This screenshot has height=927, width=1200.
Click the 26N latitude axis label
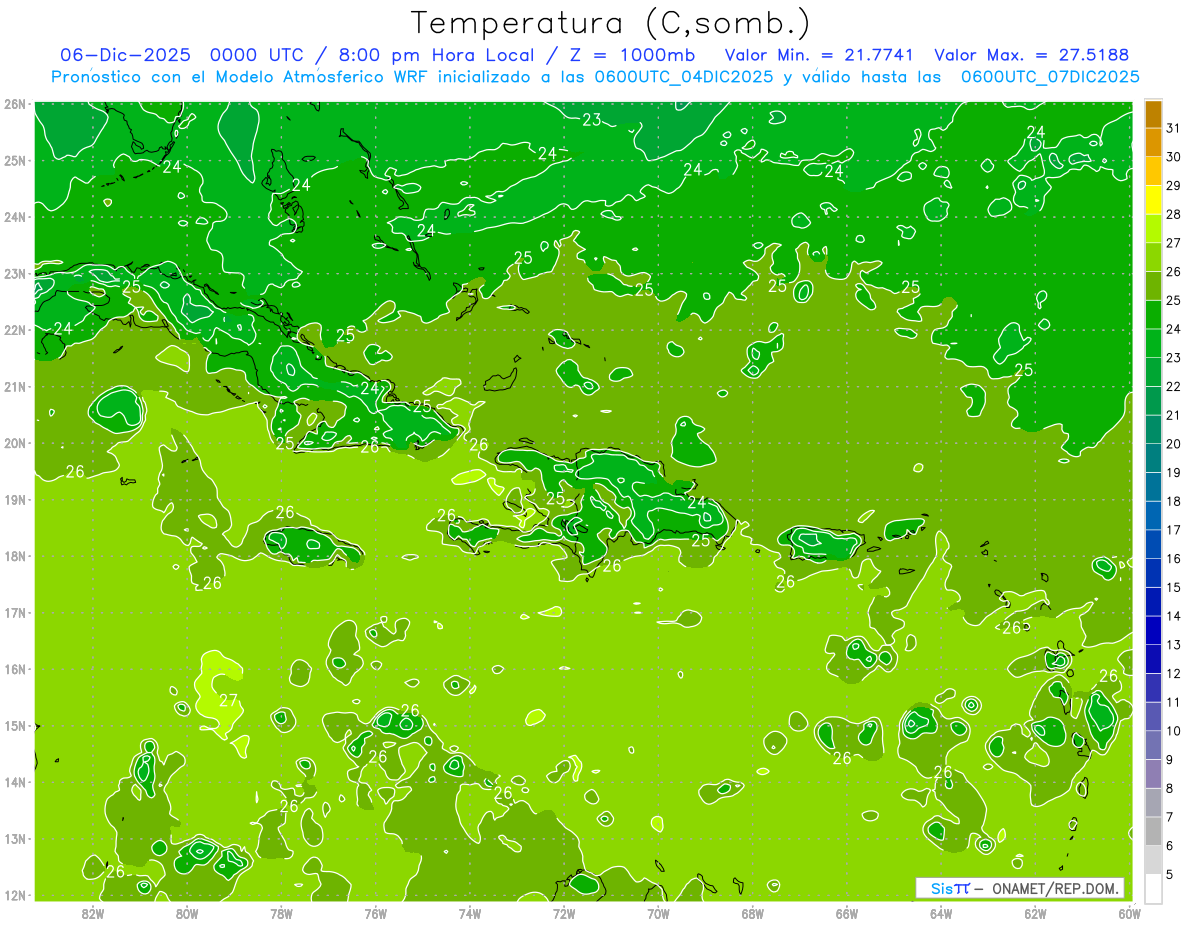tap(15, 103)
